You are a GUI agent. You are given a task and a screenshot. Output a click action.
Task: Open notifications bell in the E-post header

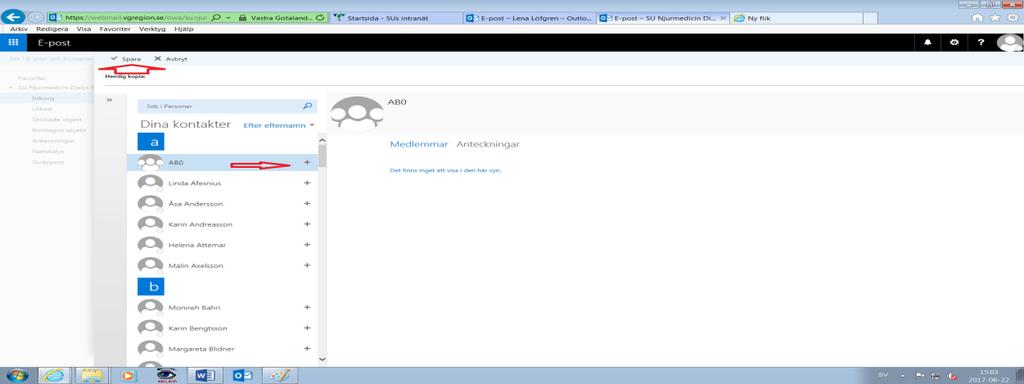pos(928,42)
